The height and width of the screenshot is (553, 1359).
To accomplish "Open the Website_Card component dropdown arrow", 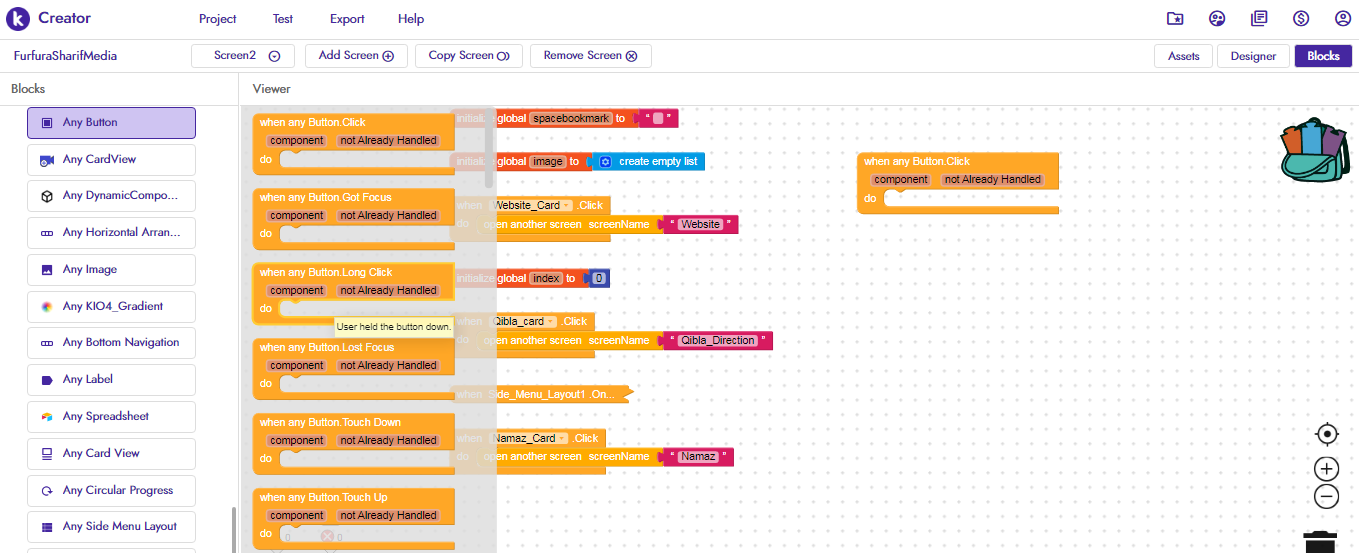I will click(567, 205).
